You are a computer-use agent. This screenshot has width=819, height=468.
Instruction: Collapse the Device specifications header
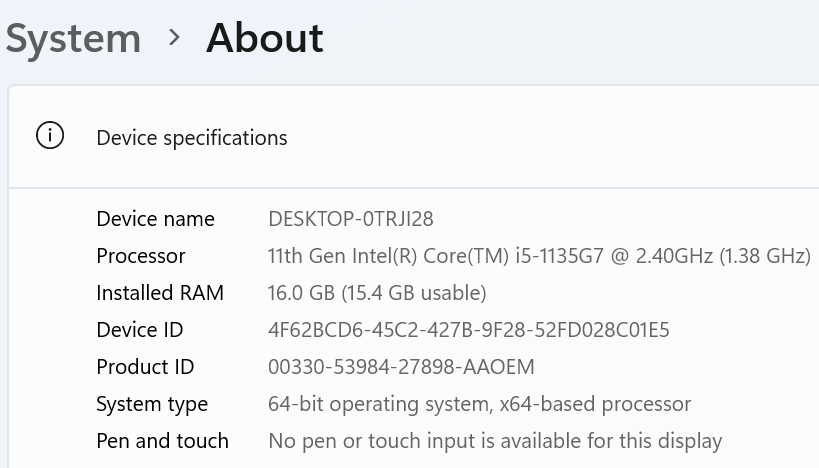[x=414, y=137]
